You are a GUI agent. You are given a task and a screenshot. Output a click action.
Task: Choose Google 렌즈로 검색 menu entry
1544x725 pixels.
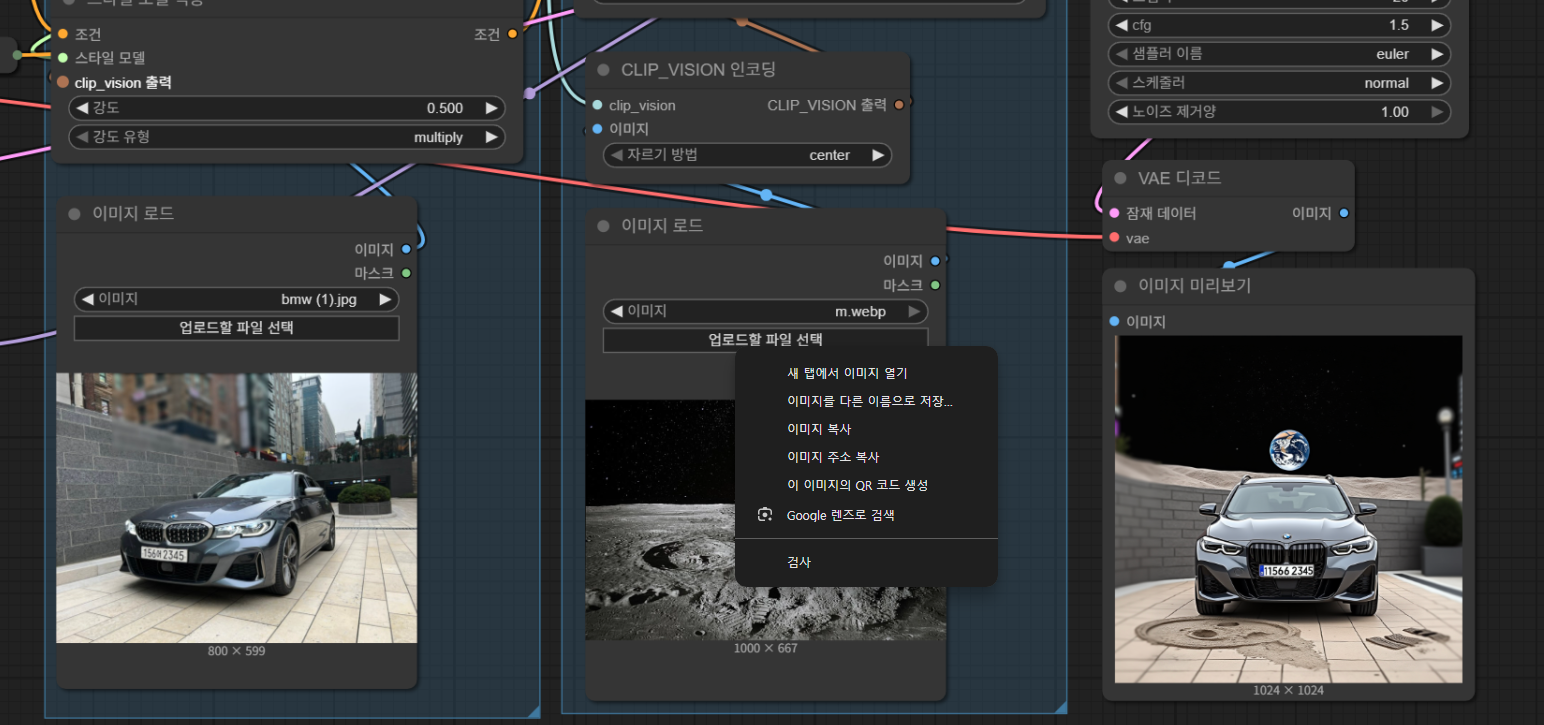pos(866,515)
